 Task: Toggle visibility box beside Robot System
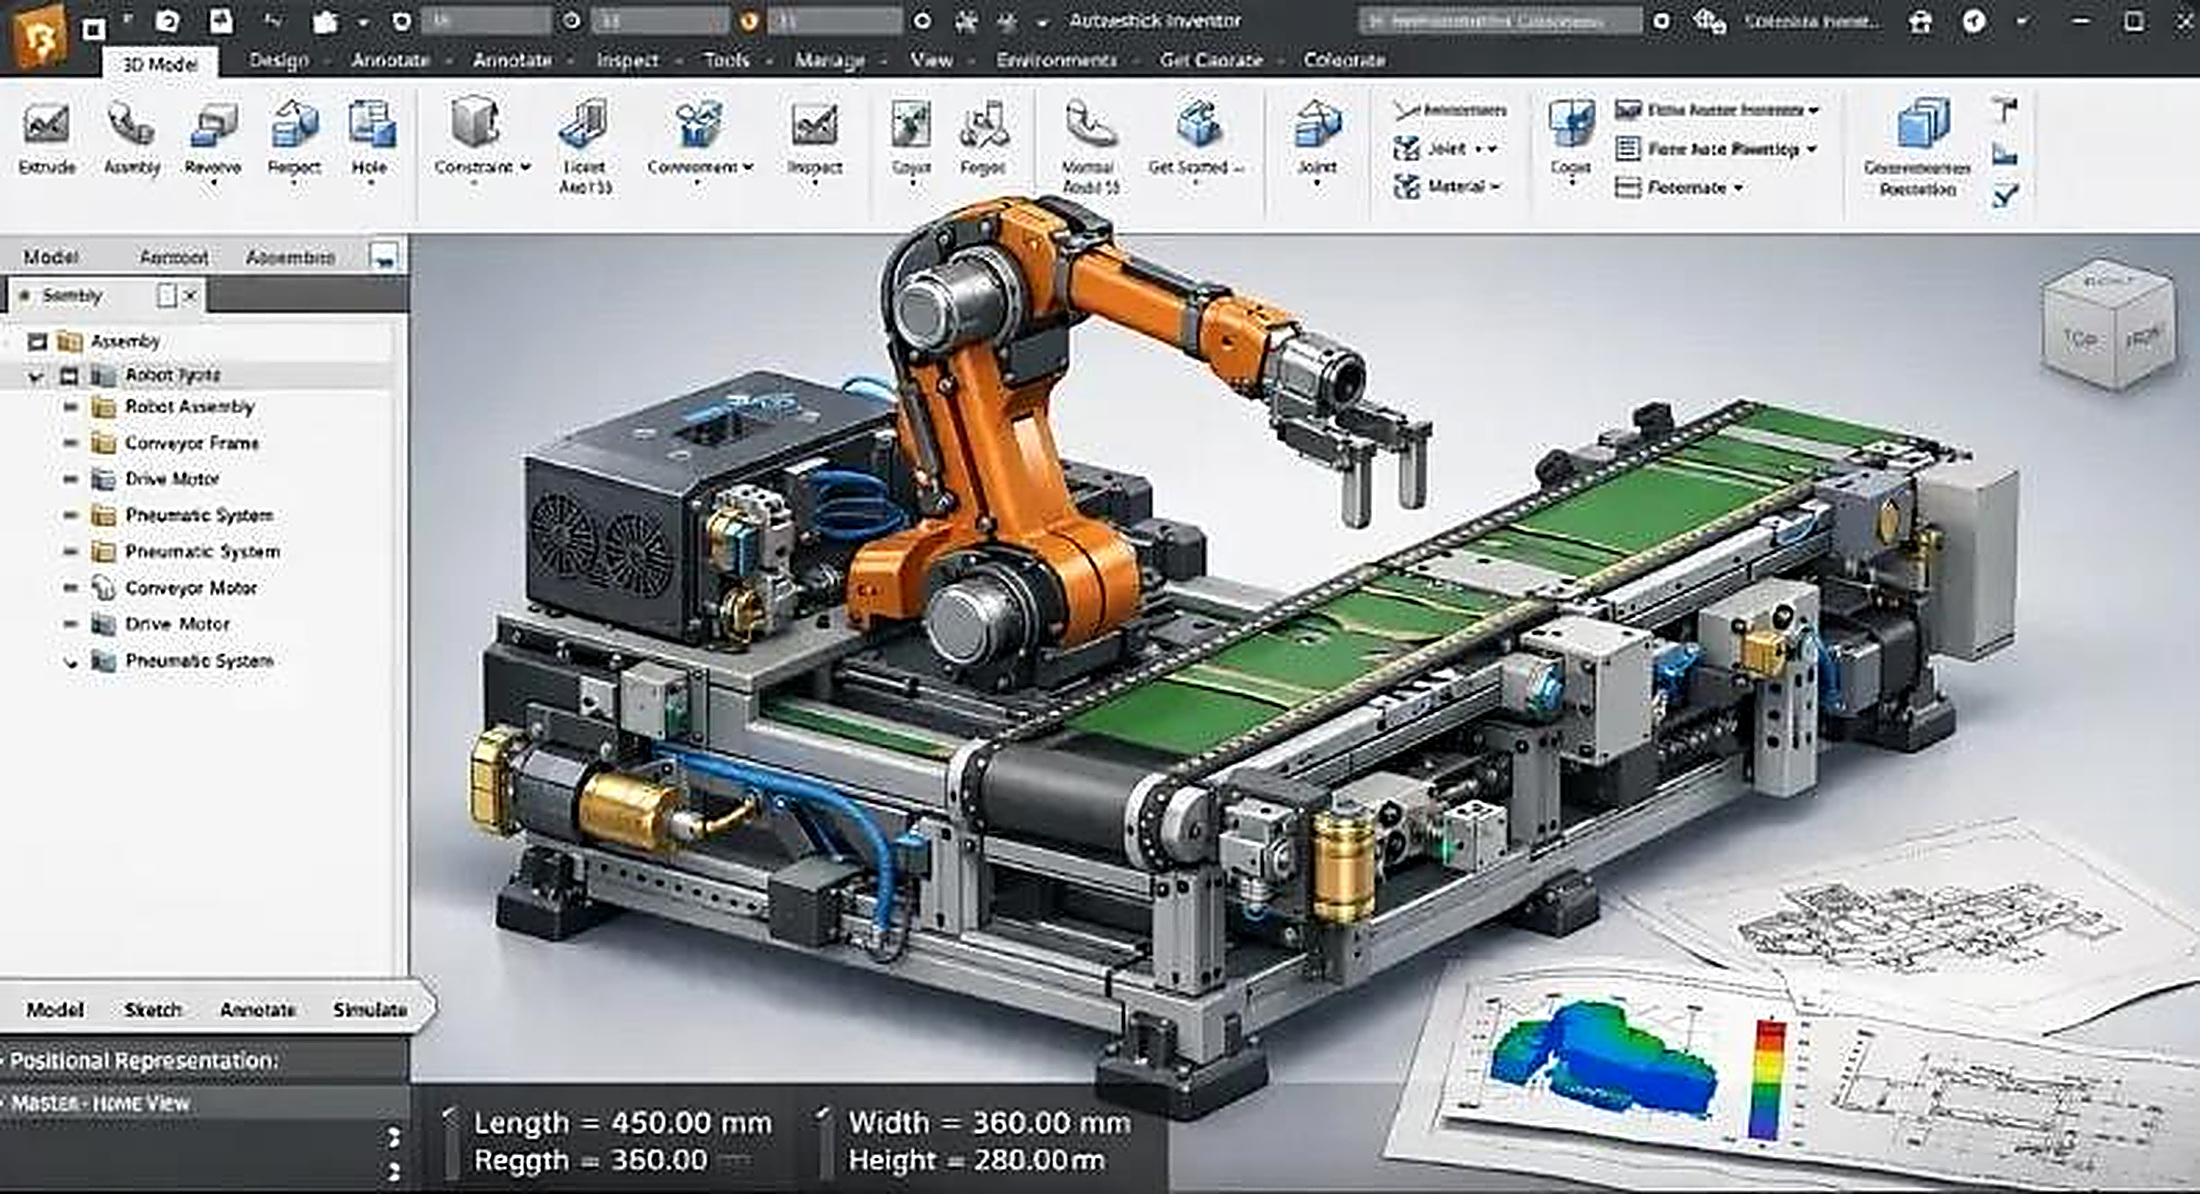pyautogui.click(x=69, y=376)
